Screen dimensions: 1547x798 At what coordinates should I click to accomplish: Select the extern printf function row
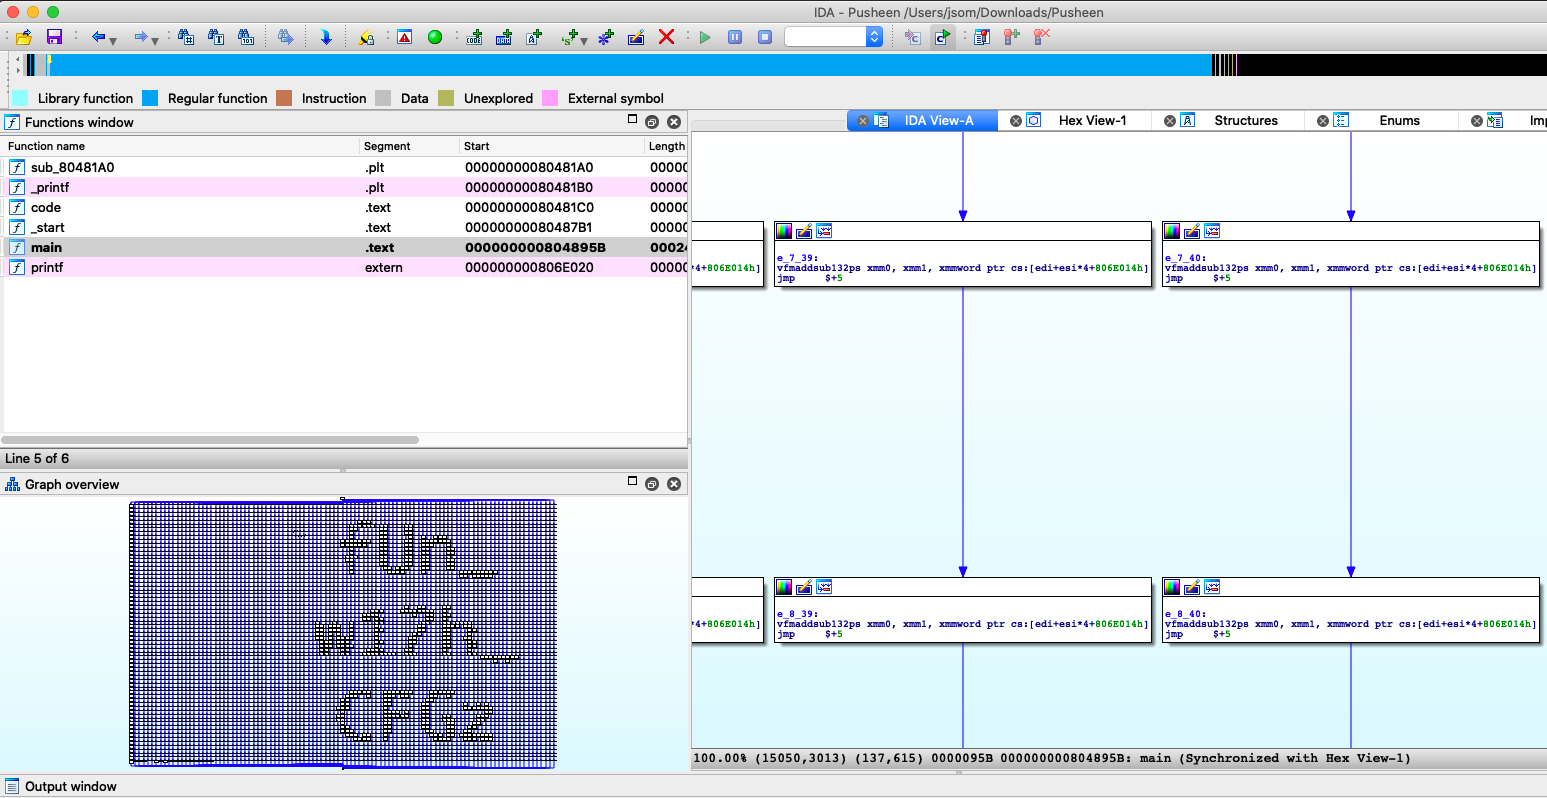[x=345, y=267]
